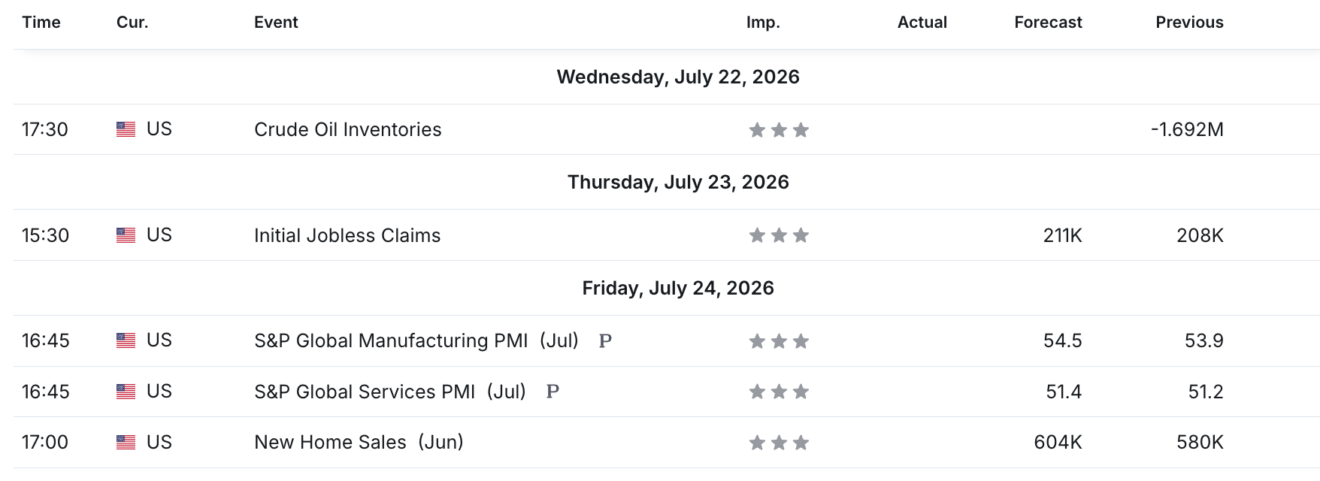Viewport: 1320px width, 481px height.
Task: Open the Crude Oil Inventories event
Action: pos(348,130)
